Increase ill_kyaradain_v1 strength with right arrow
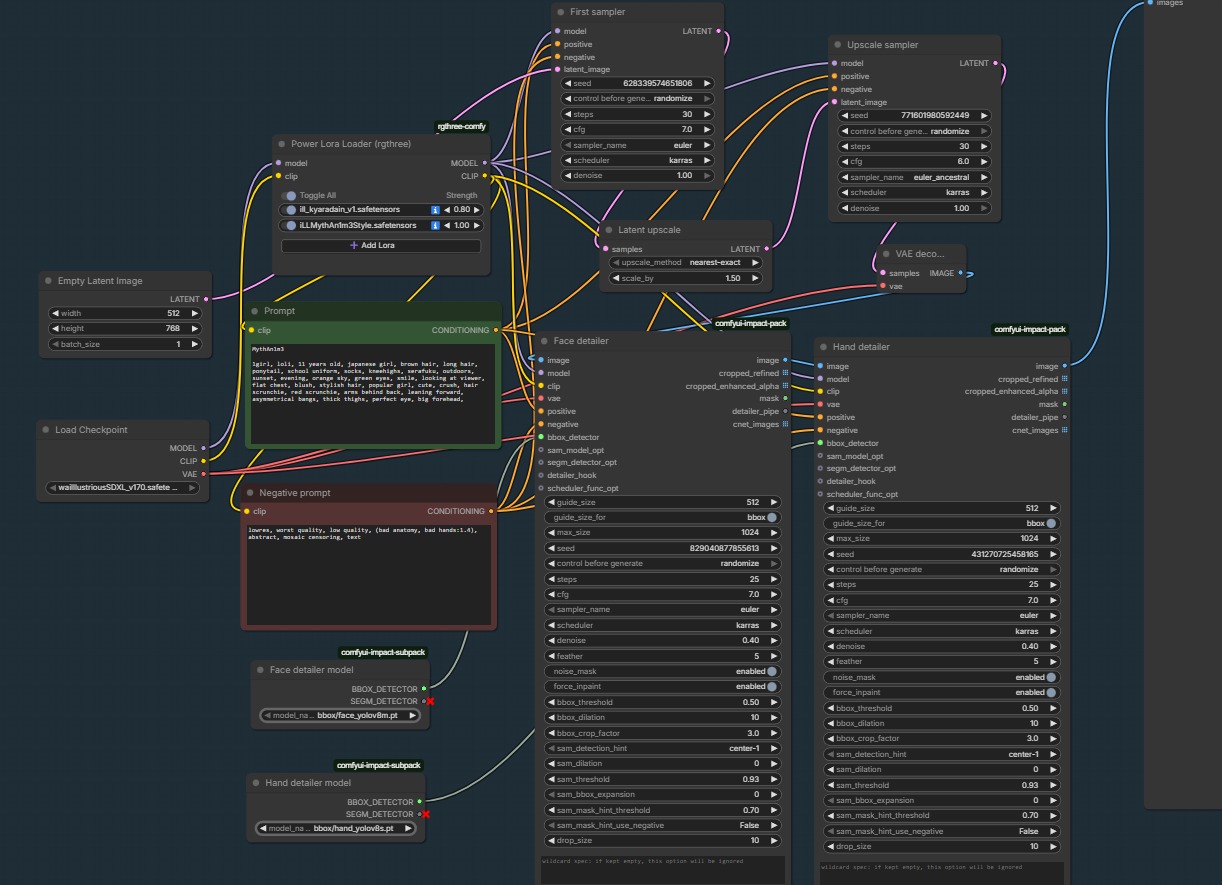The height and width of the screenshot is (885, 1222). coord(476,210)
